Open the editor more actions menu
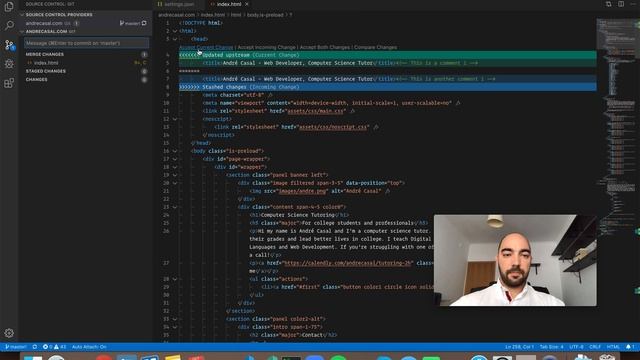The image size is (640, 360). click(x=633, y=4)
